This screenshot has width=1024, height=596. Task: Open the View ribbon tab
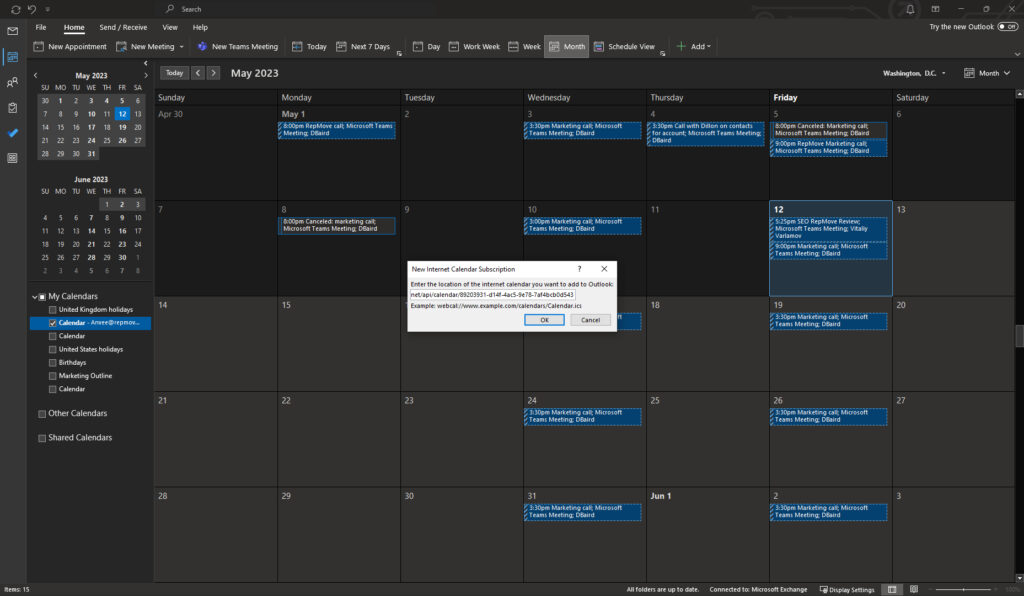pos(170,27)
